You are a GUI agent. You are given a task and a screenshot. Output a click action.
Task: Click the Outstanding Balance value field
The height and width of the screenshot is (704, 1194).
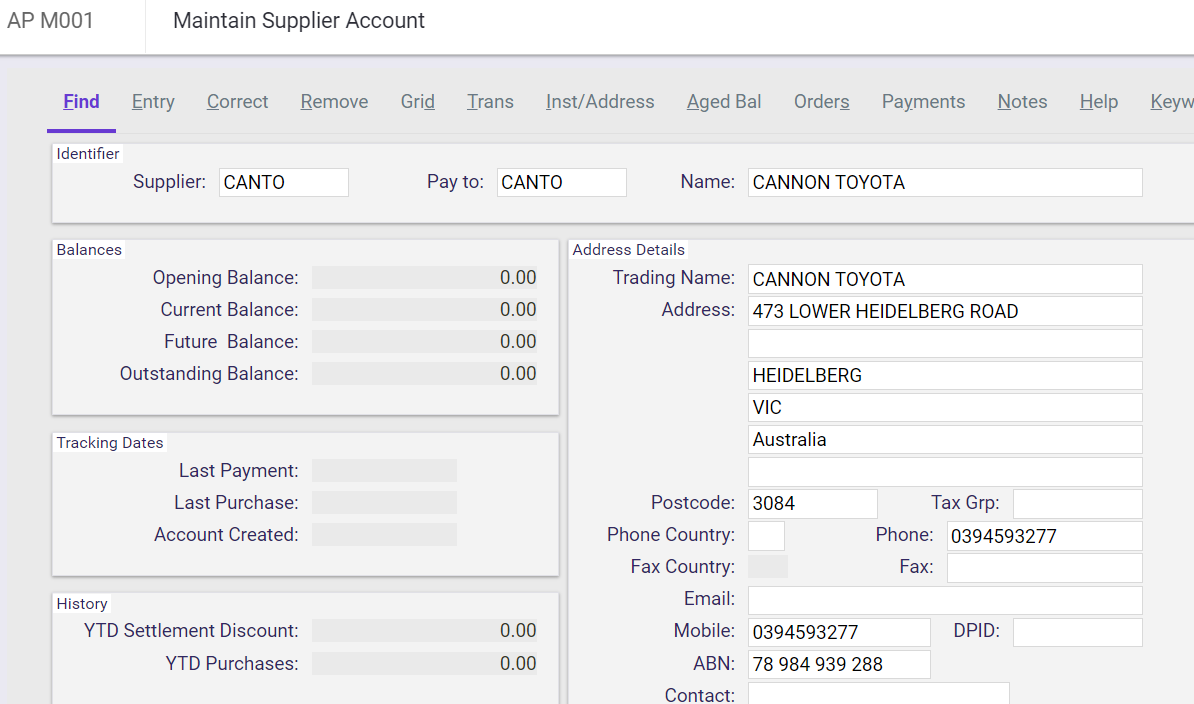tap(424, 374)
